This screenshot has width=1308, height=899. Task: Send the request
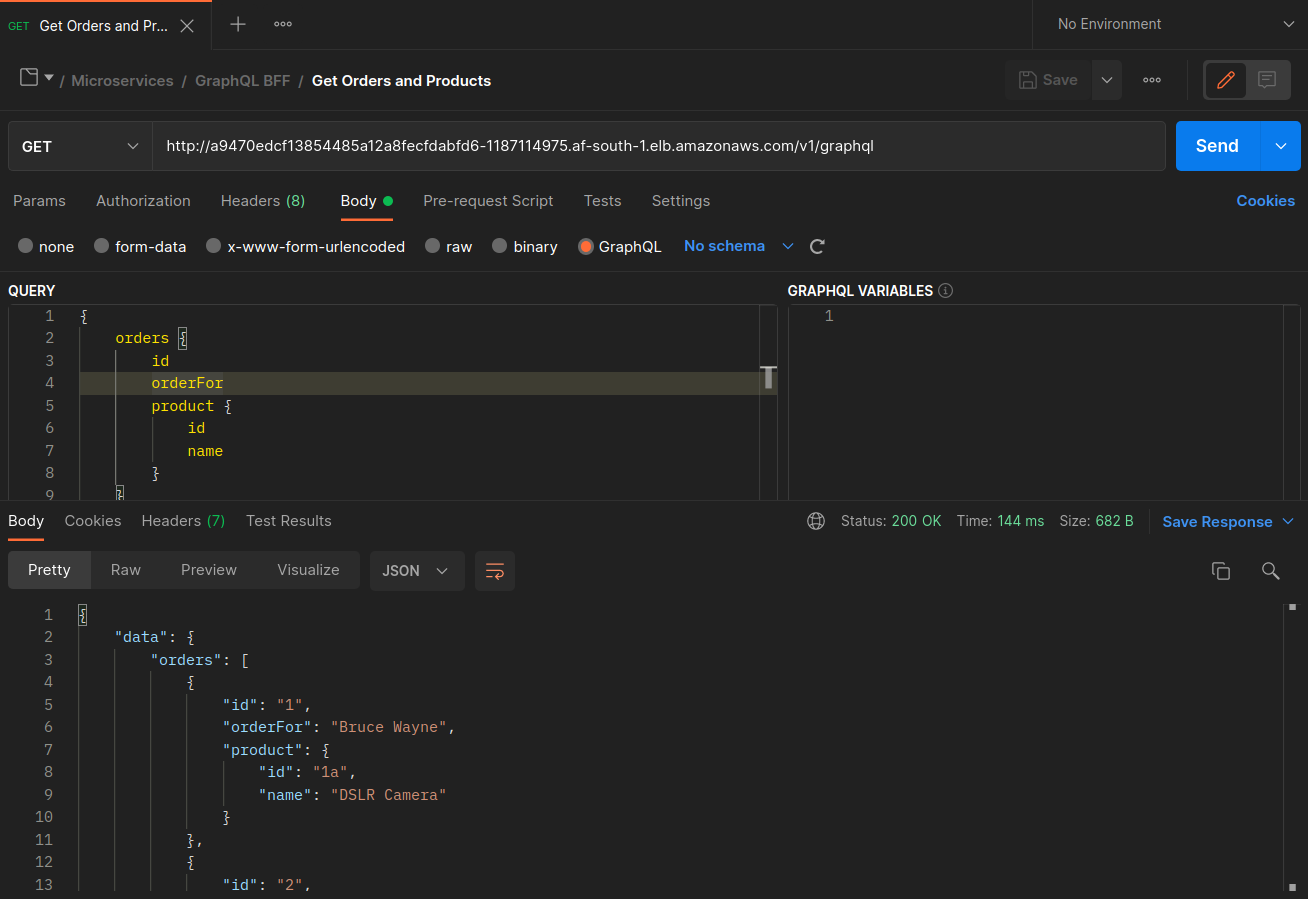(1217, 146)
